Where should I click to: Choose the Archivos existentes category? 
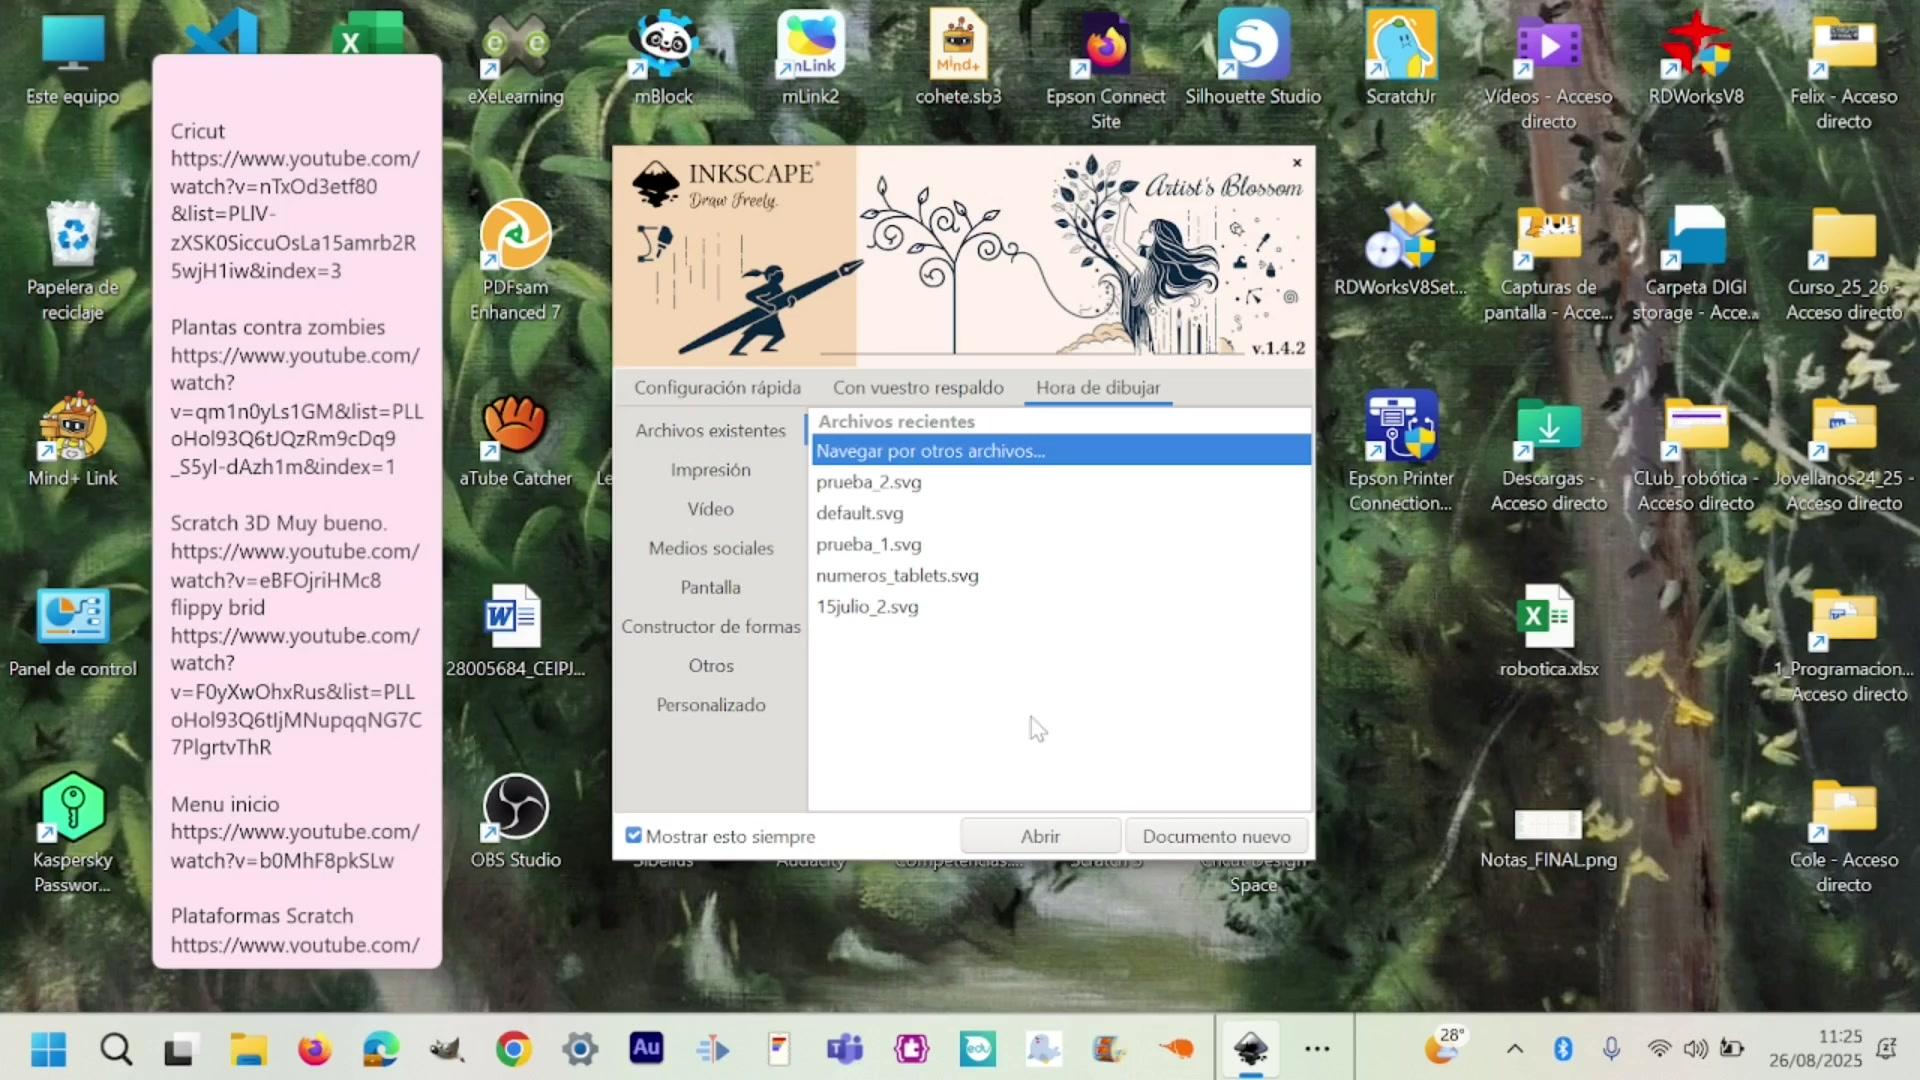[711, 430]
